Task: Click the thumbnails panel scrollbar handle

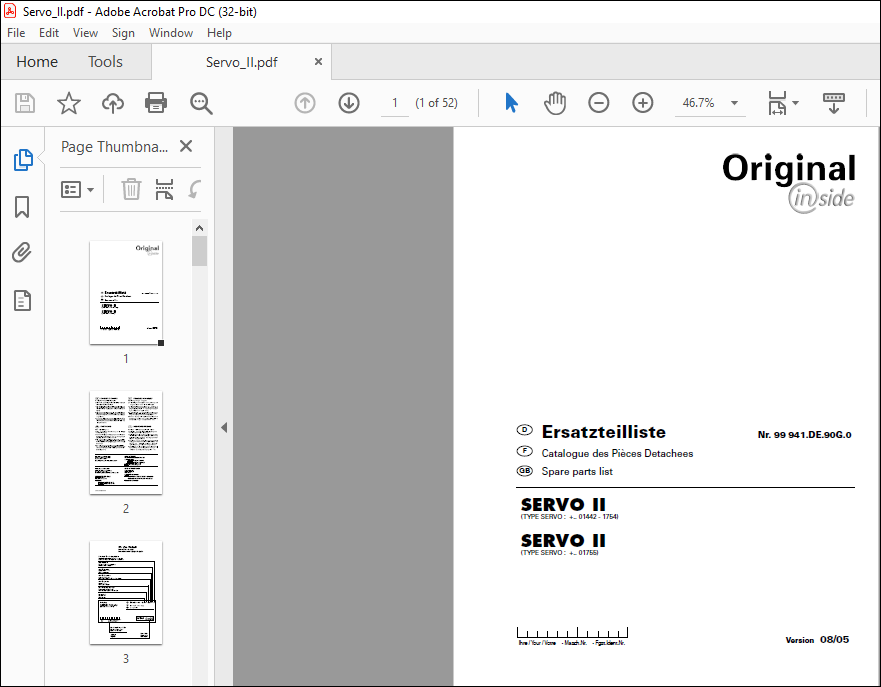Action: 199,251
